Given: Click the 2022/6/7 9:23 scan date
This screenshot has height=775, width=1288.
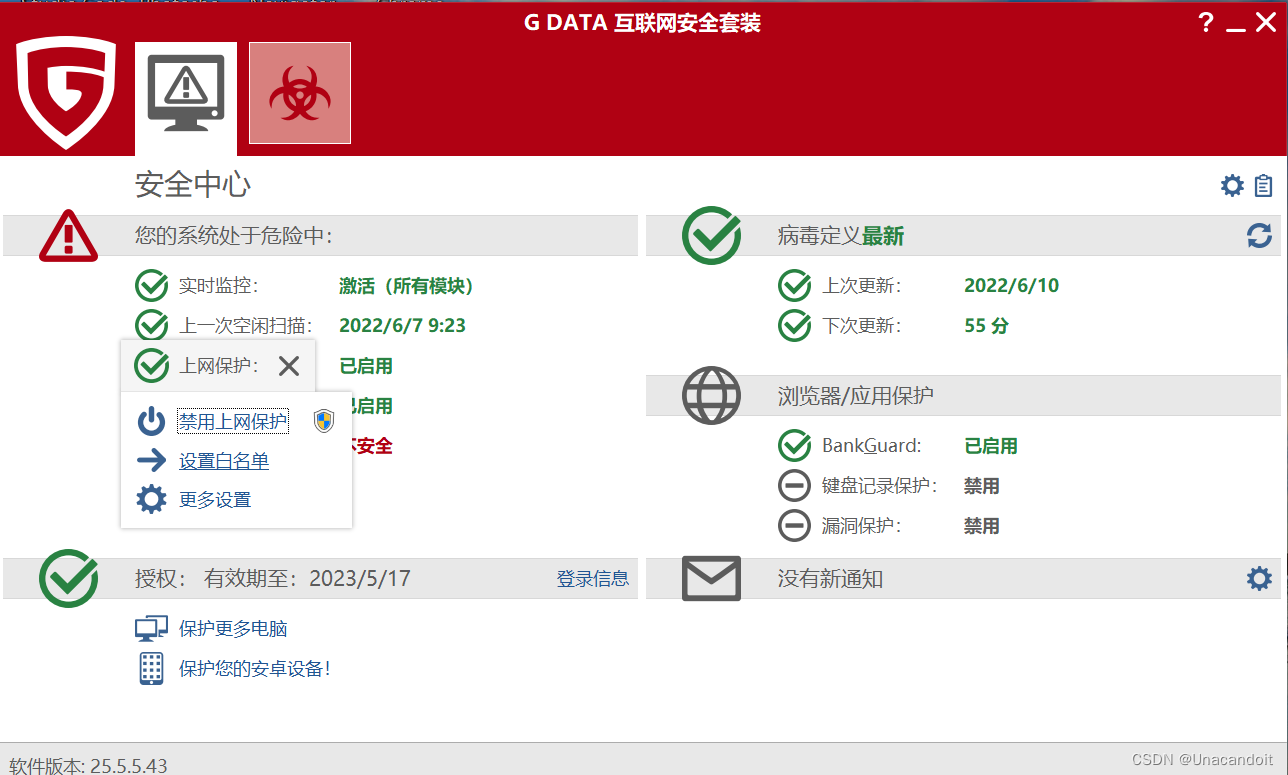Looking at the screenshot, I should 403,326.
